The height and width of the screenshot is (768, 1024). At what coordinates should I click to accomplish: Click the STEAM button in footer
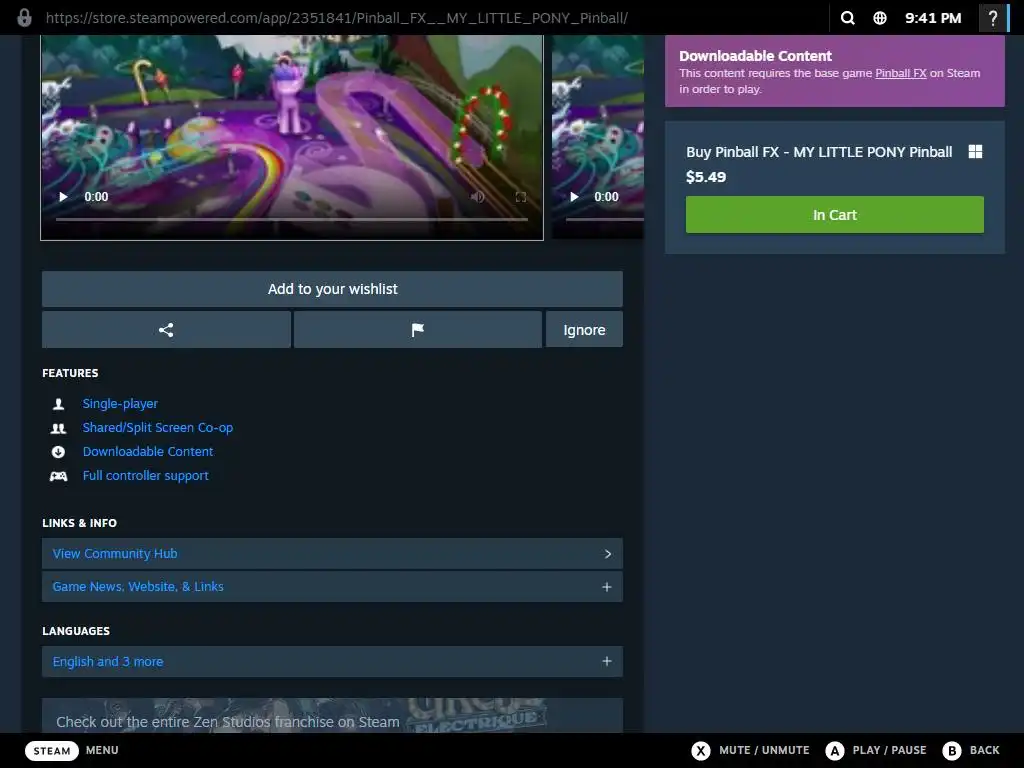pyautogui.click(x=52, y=750)
